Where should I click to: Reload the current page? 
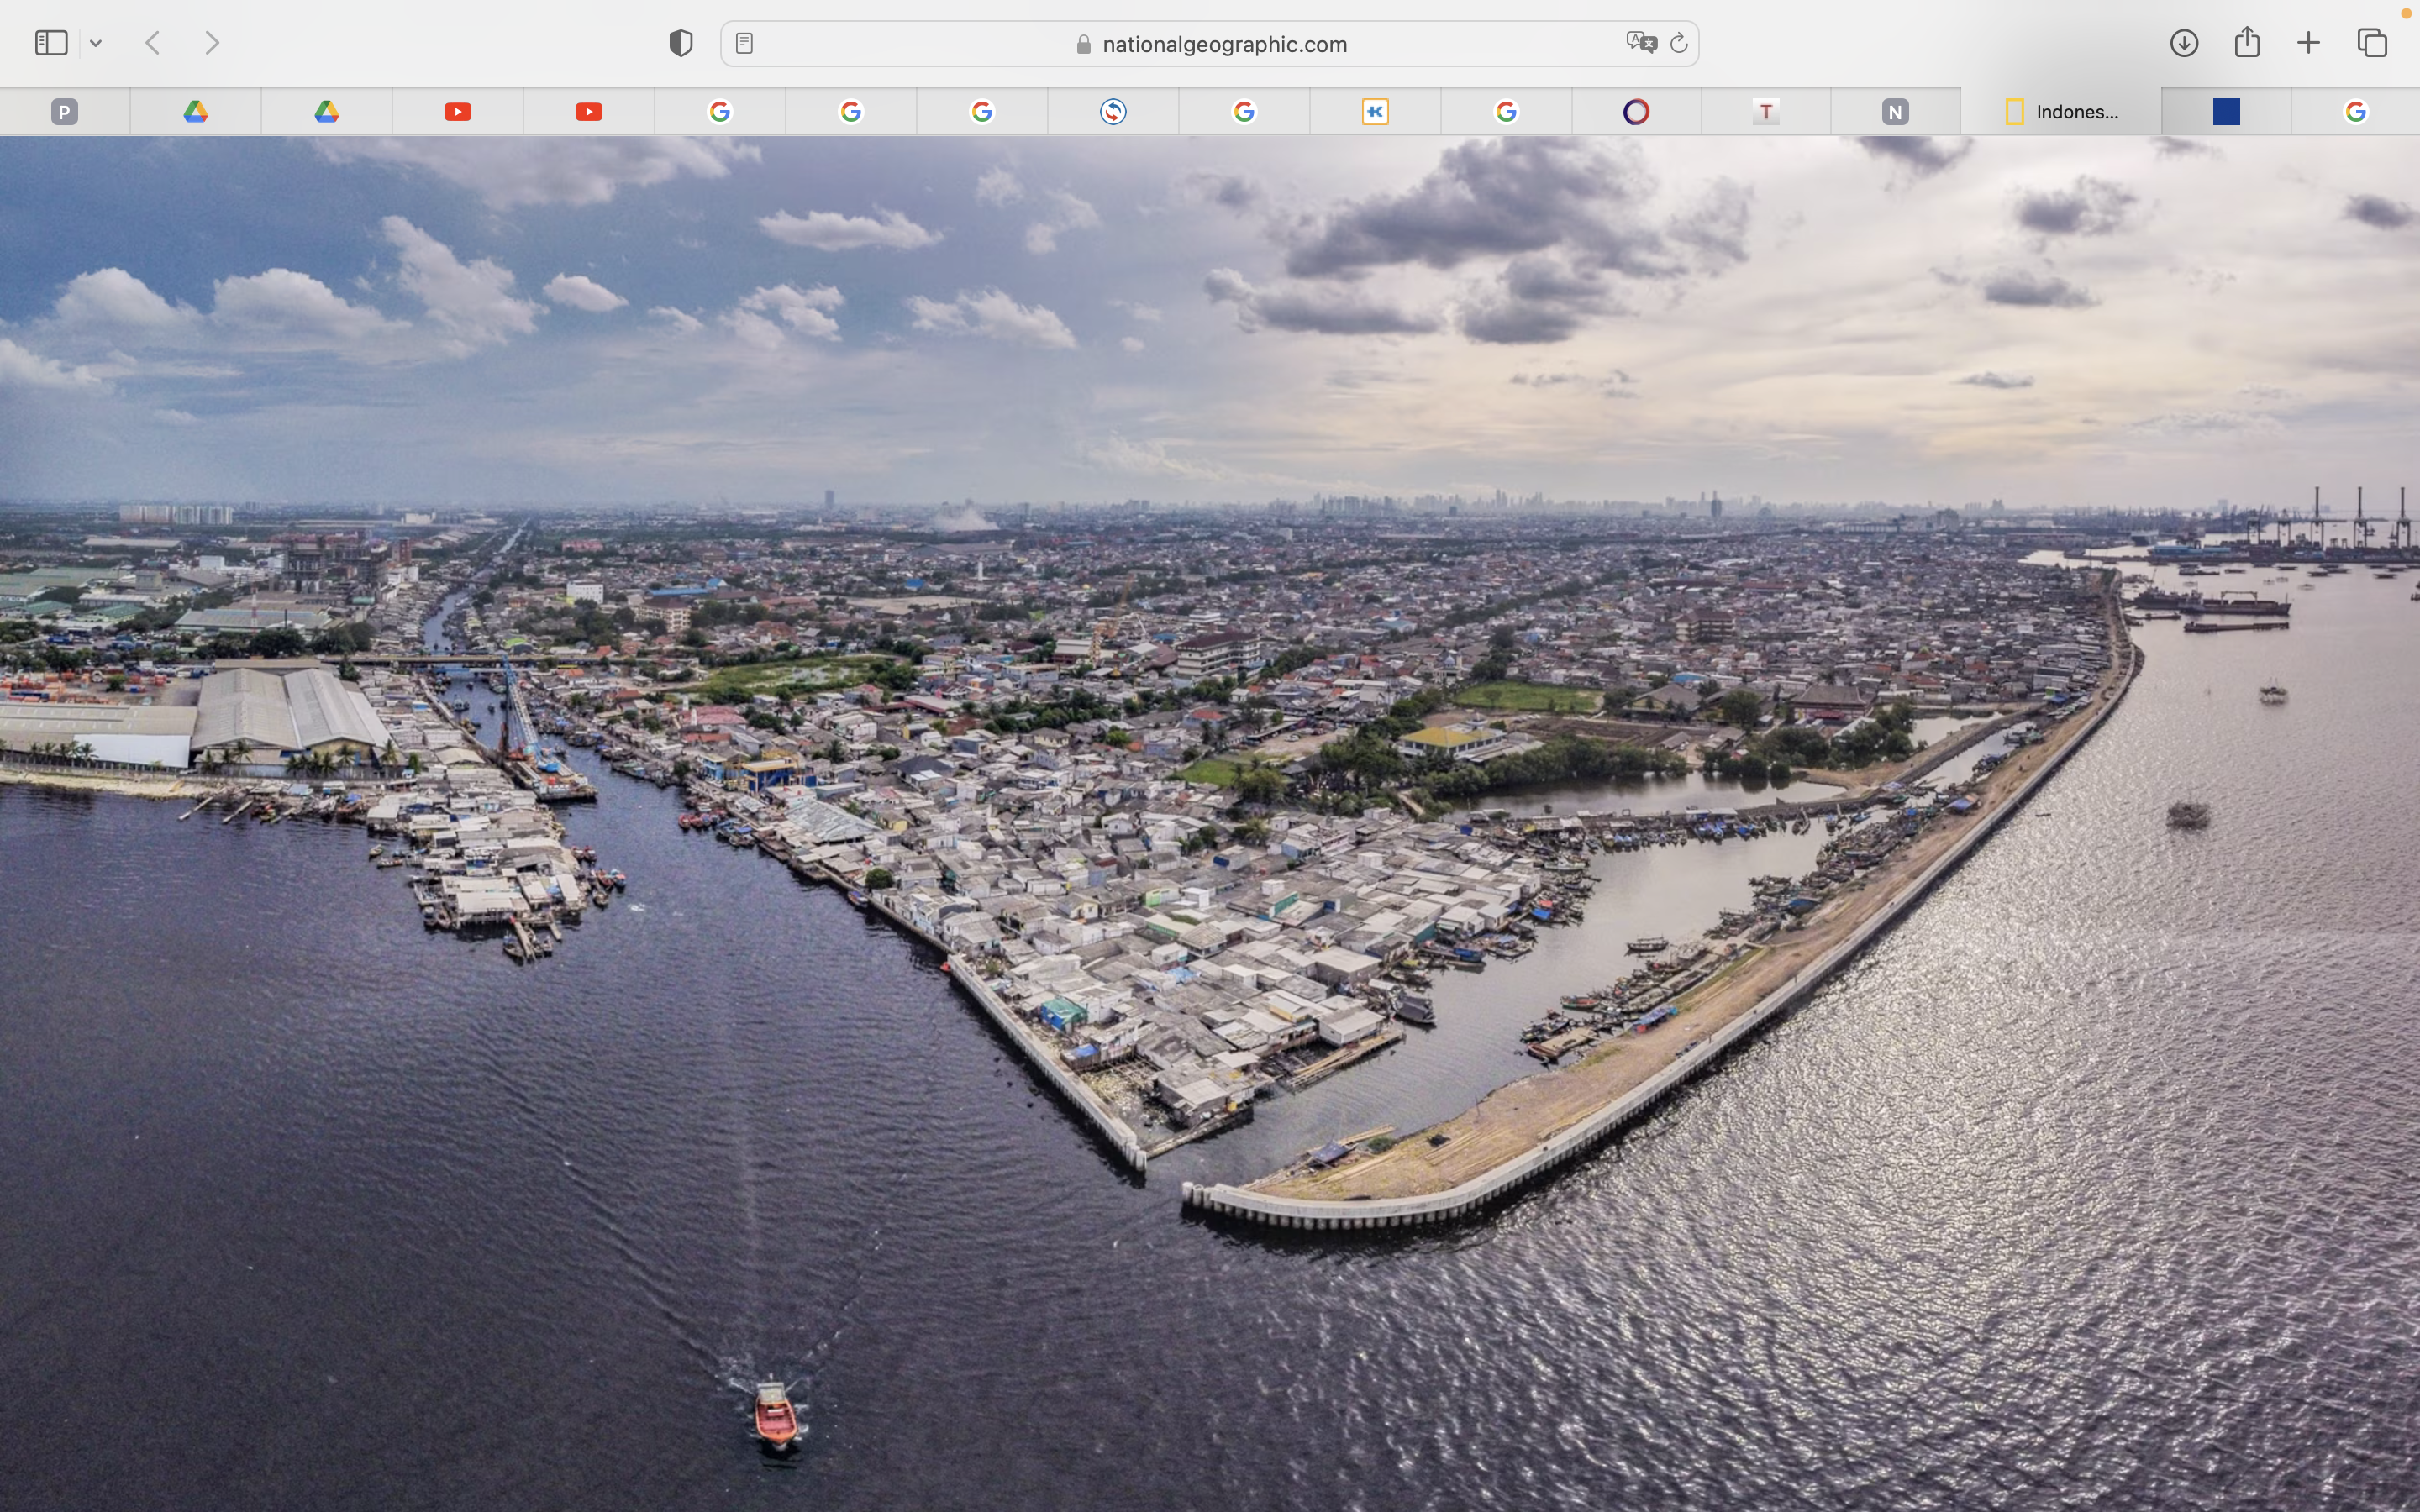(1679, 43)
